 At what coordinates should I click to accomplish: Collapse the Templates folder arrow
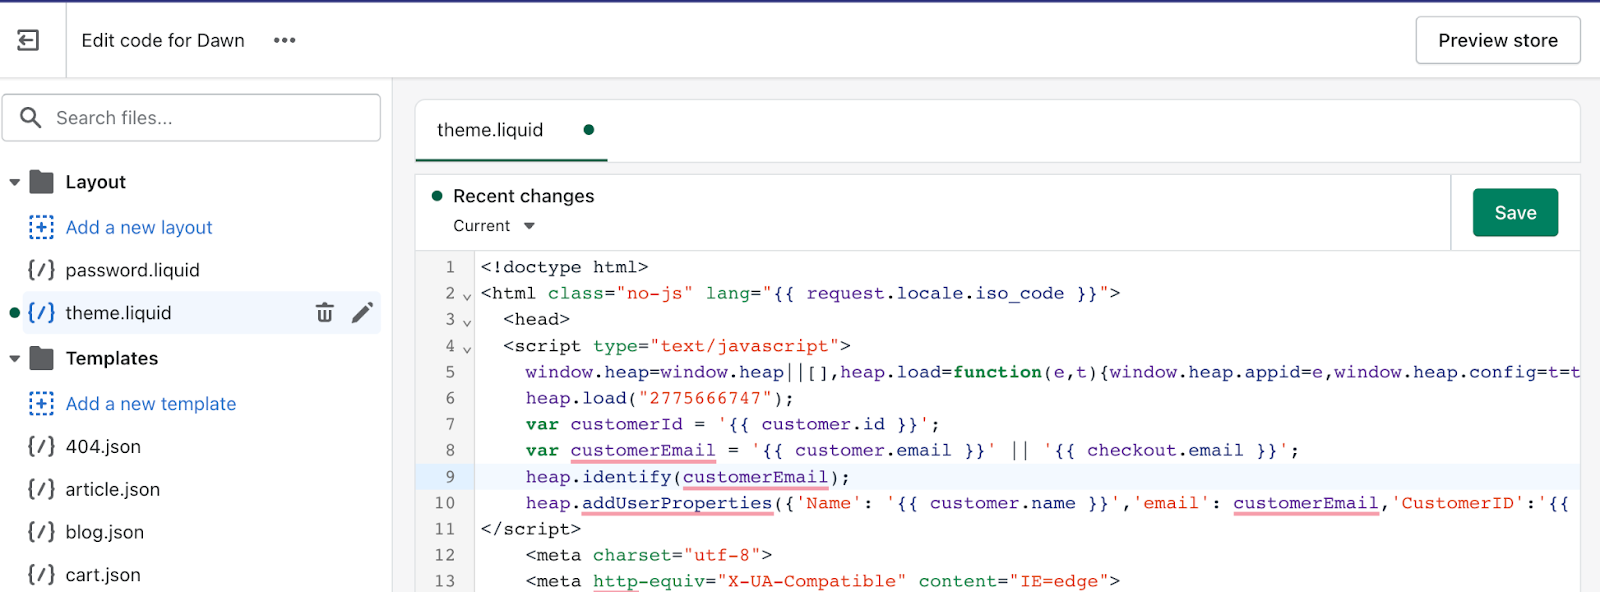point(14,358)
